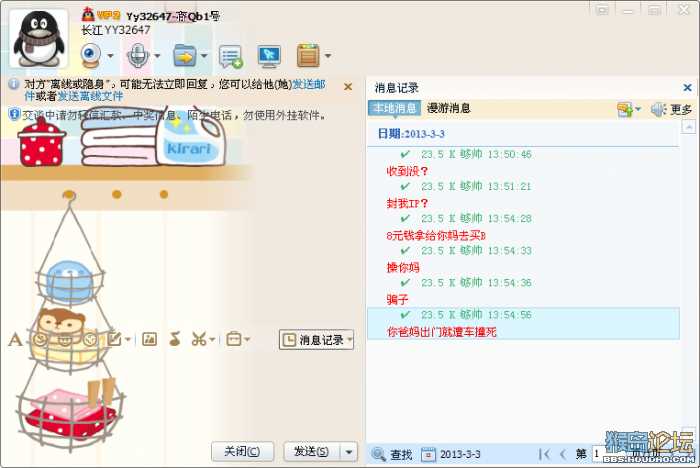Open the contact's penguin avatar

[x=38, y=38]
